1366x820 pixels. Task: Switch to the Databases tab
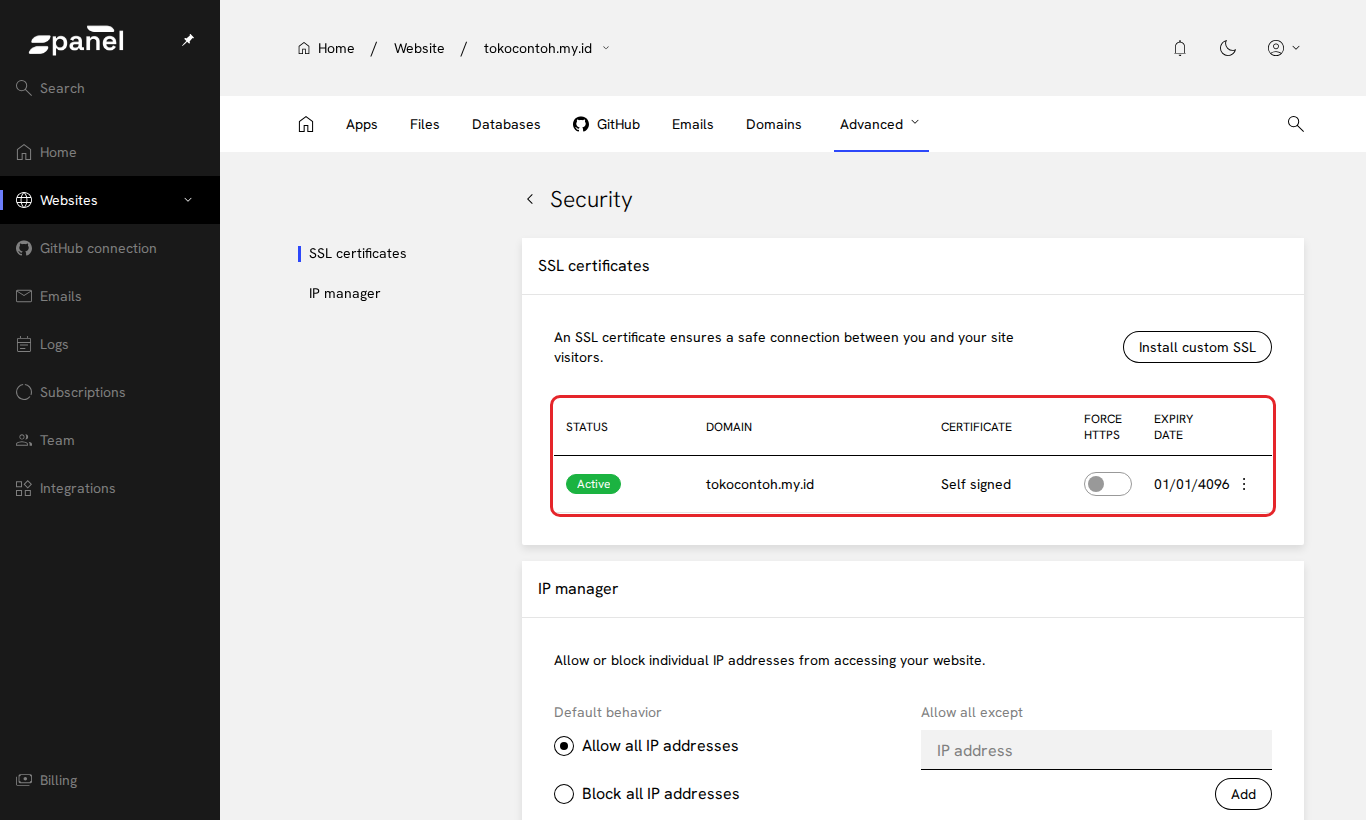[x=506, y=124]
